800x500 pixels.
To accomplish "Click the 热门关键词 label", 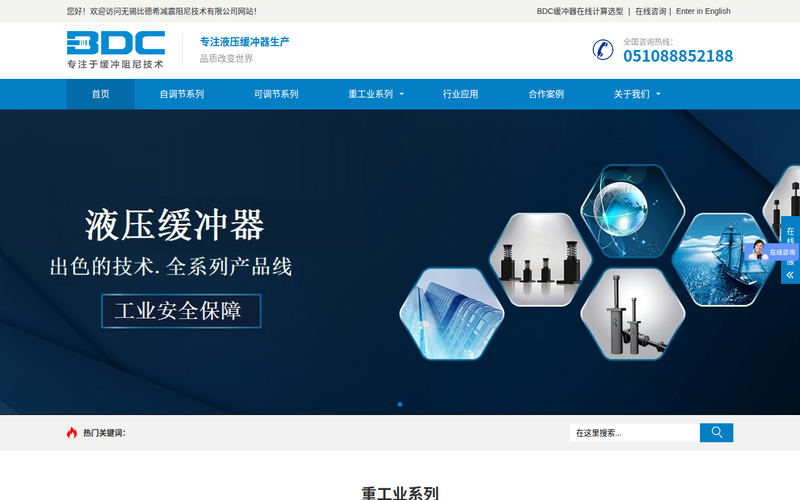I will click(x=104, y=433).
